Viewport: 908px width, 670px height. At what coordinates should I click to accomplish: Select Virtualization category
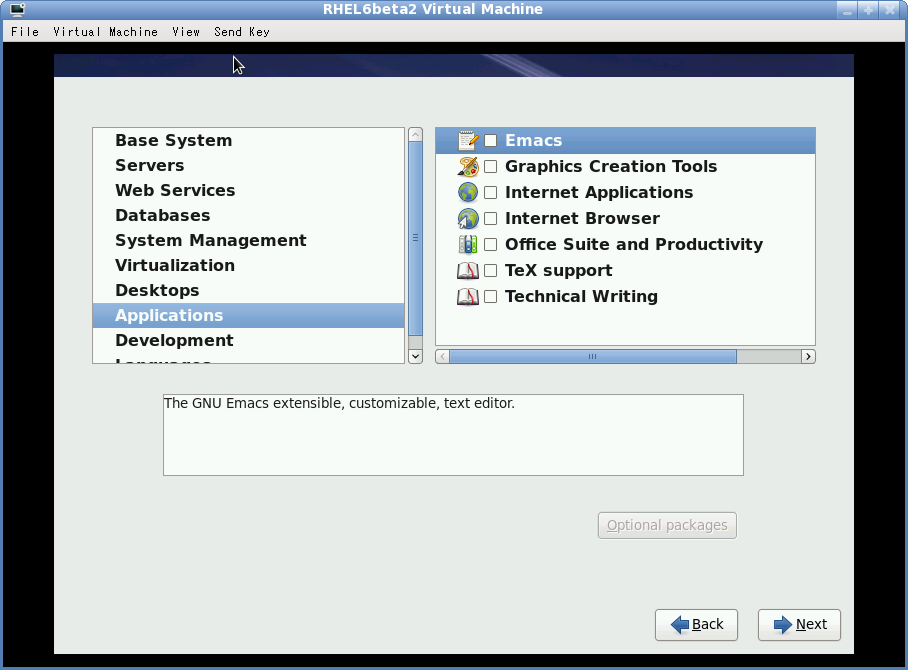point(248,265)
